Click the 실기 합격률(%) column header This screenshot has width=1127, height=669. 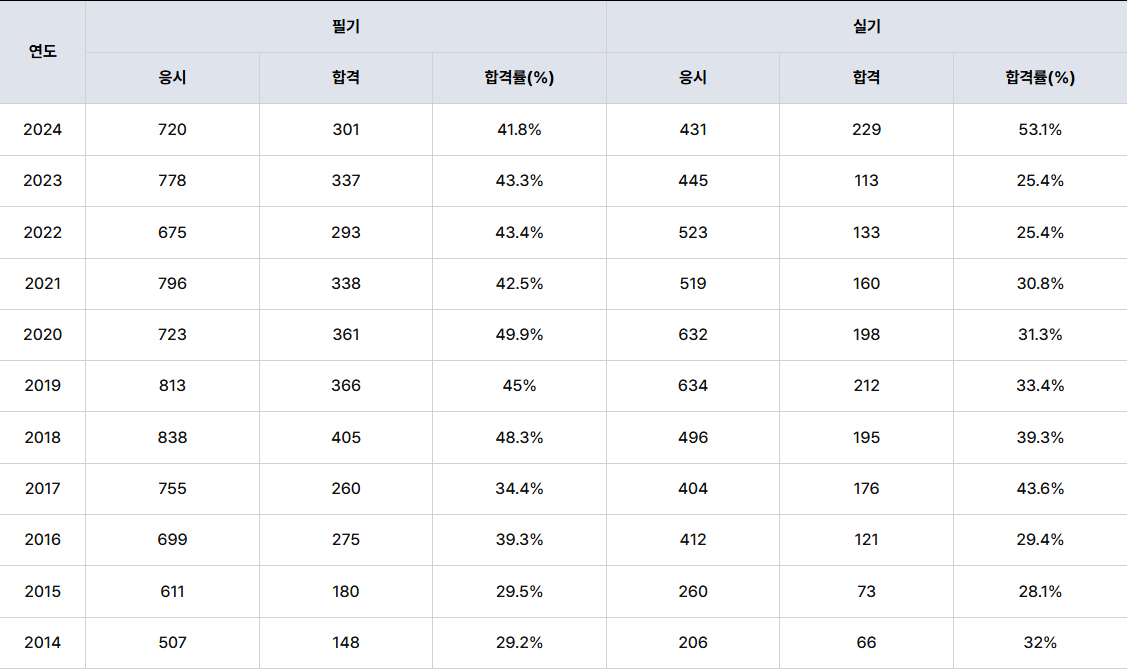tap(1040, 78)
